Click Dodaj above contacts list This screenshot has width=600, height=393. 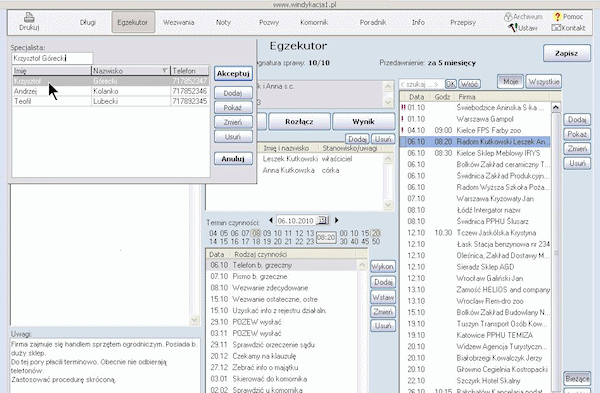357,139
